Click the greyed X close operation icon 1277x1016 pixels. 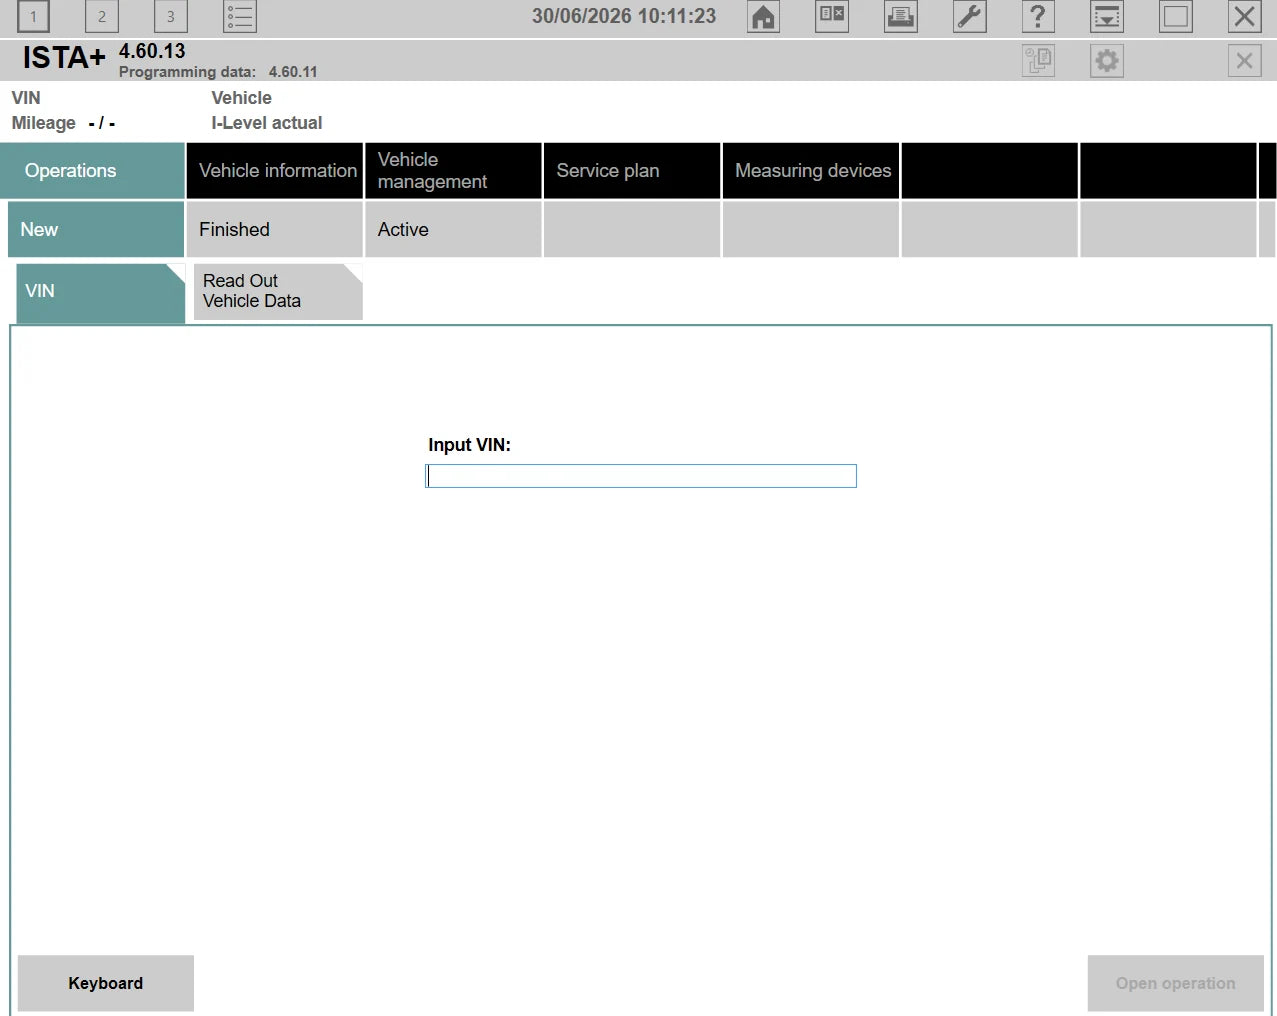[1244, 61]
